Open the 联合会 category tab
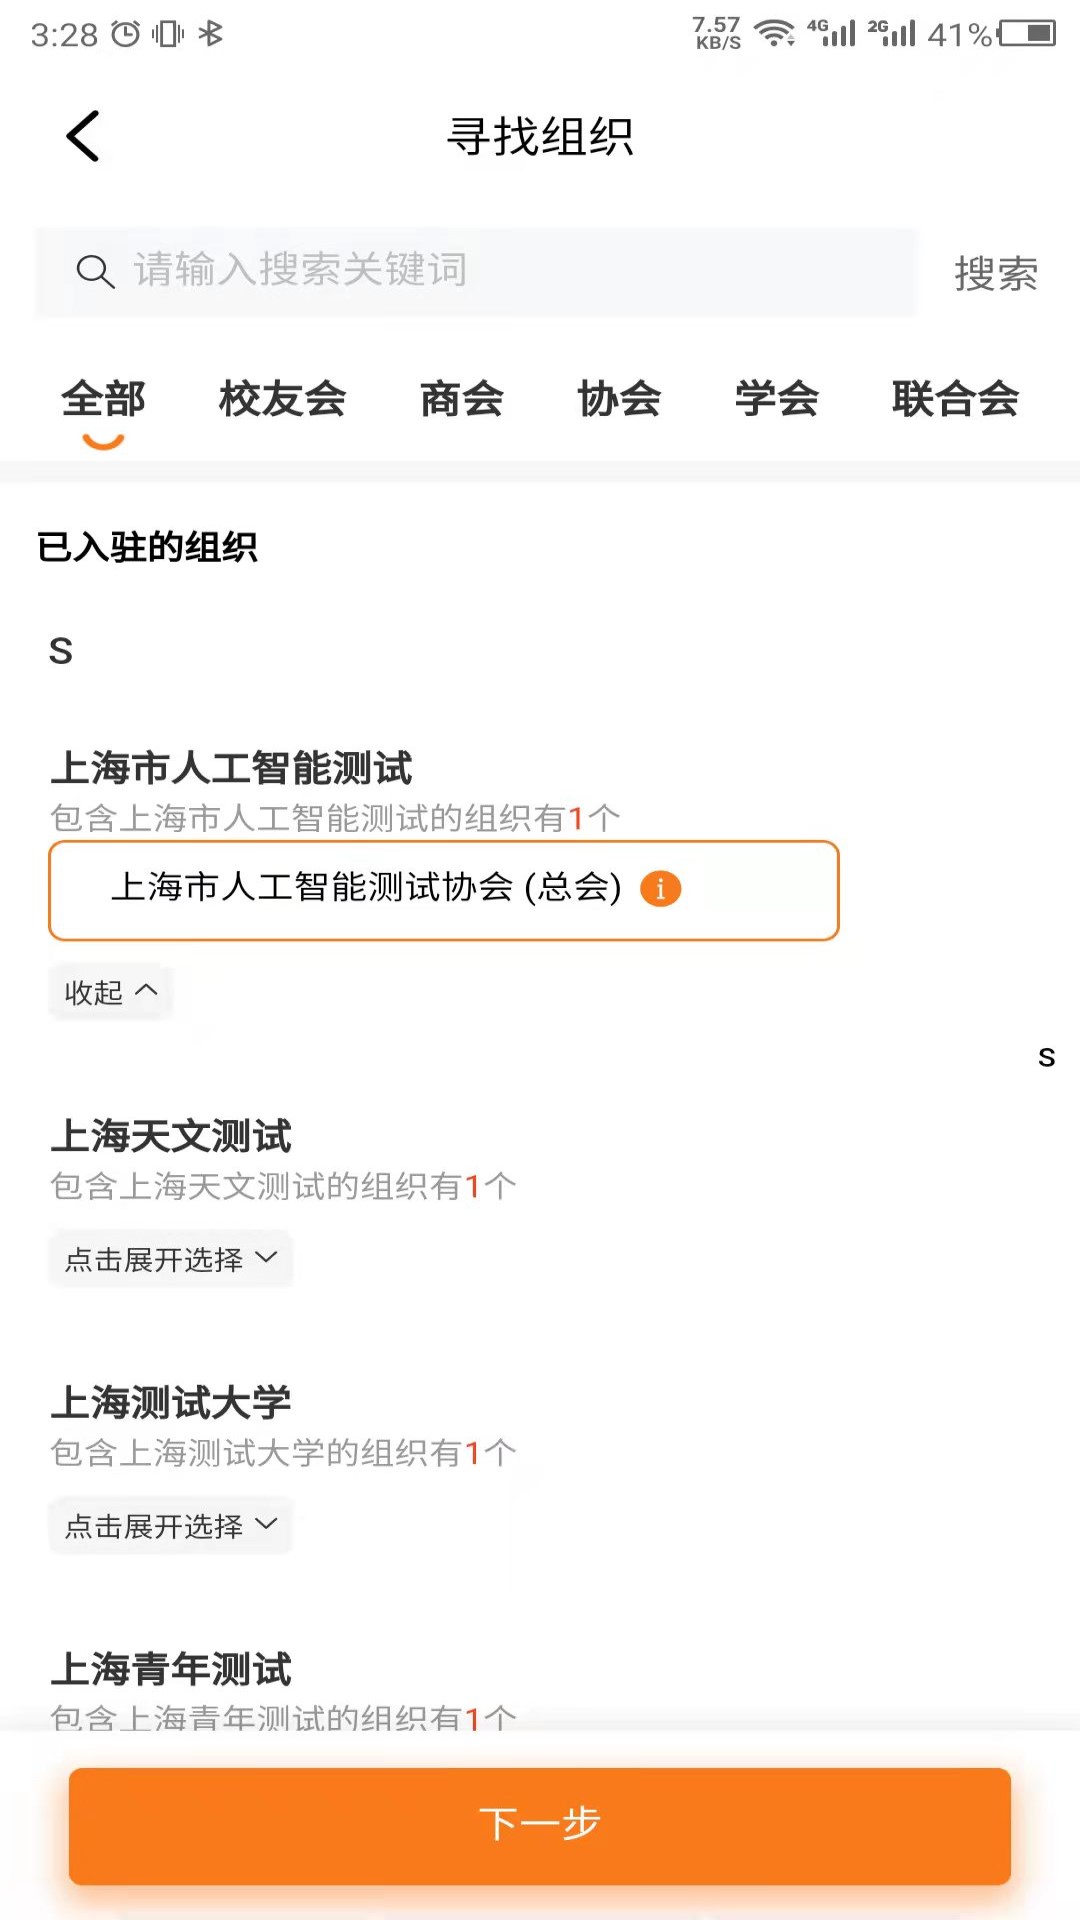The image size is (1080, 1920). point(955,398)
